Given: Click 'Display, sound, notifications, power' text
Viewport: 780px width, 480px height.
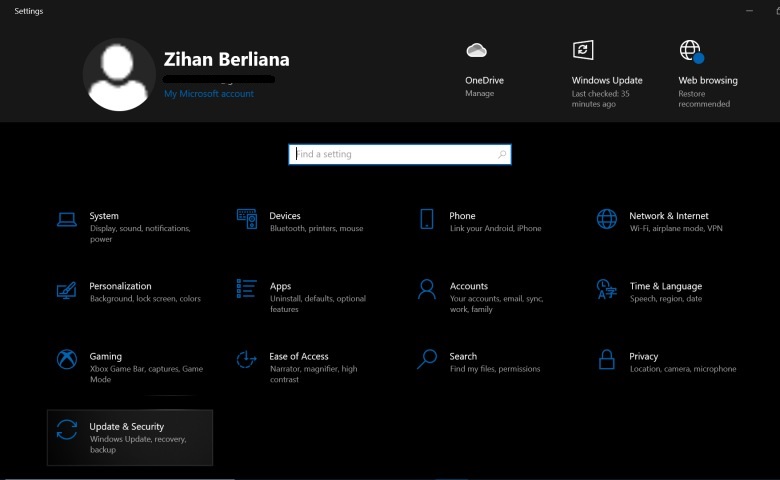Looking at the screenshot, I should coord(140,234).
